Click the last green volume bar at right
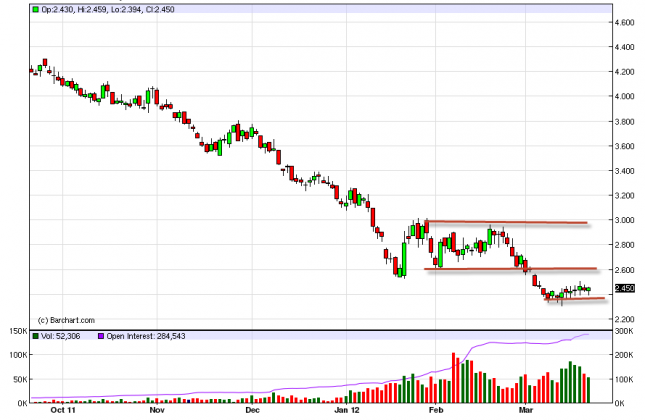The image size is (645, 420). [589, 390]
